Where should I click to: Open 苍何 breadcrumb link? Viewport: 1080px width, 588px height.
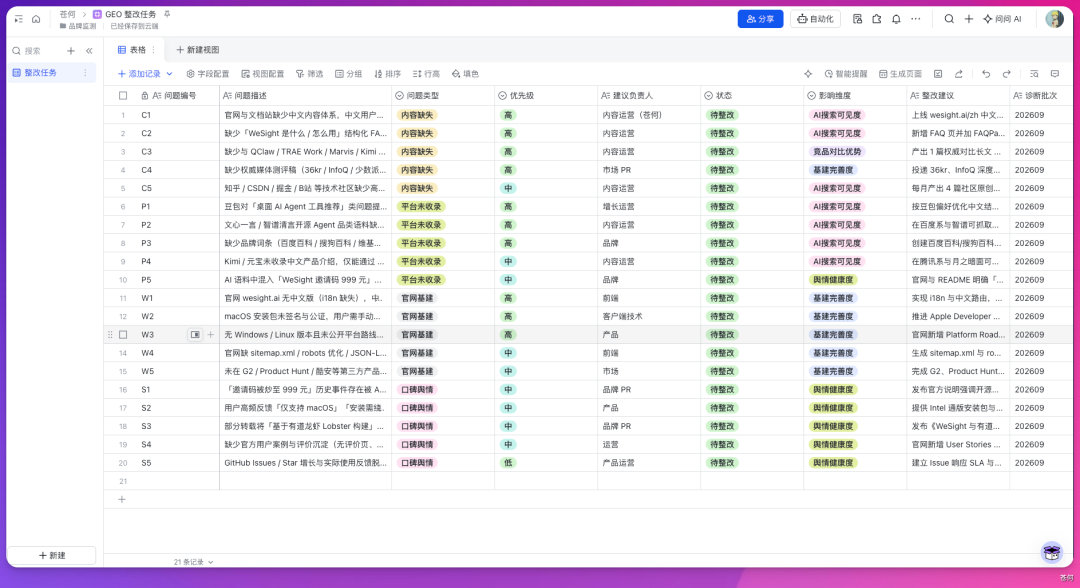[68, 14]
